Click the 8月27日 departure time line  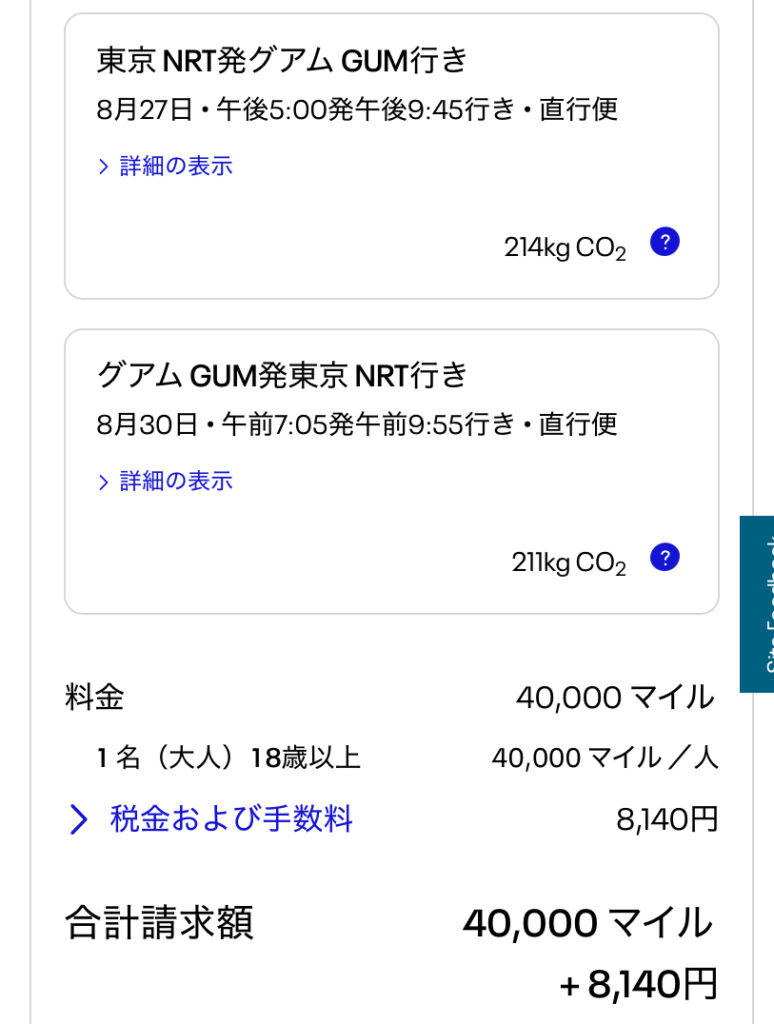[x=357, y=109]
